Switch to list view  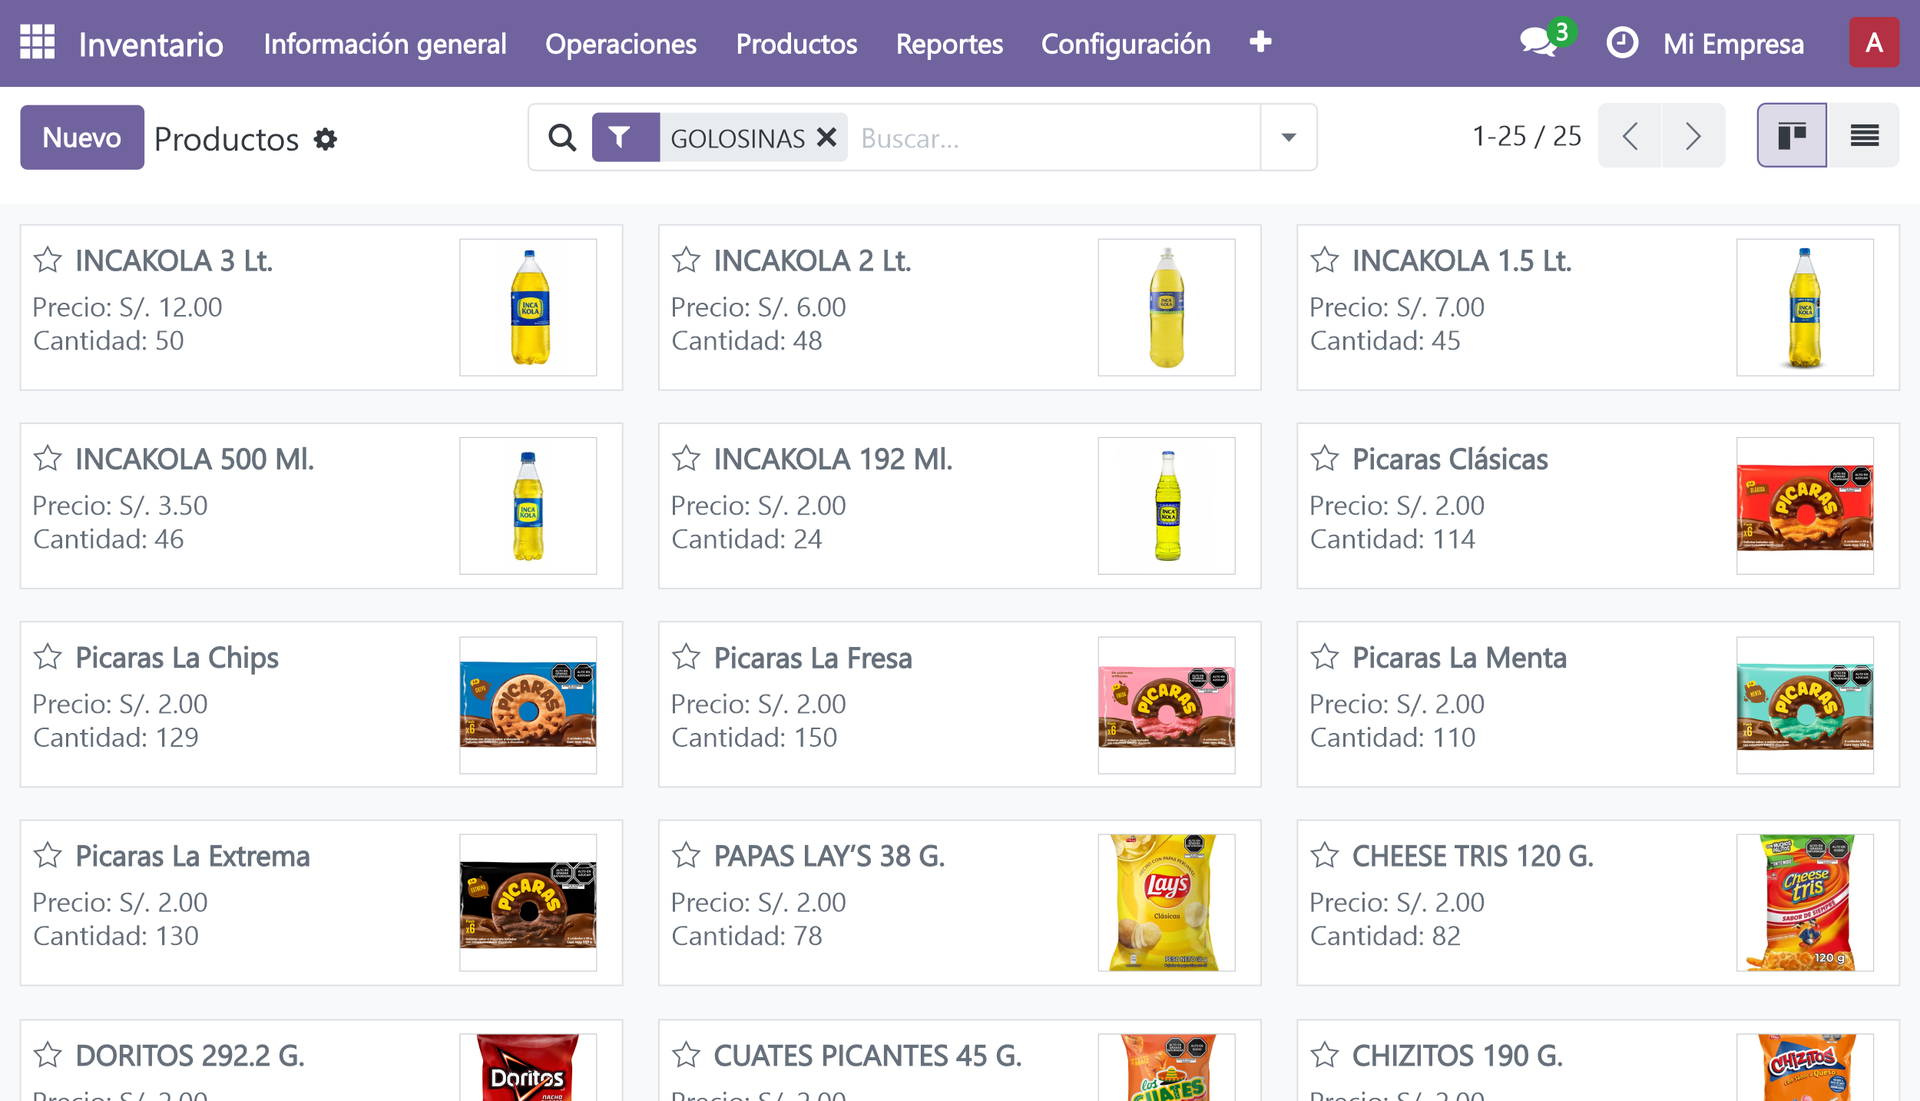click(1864, 136)
